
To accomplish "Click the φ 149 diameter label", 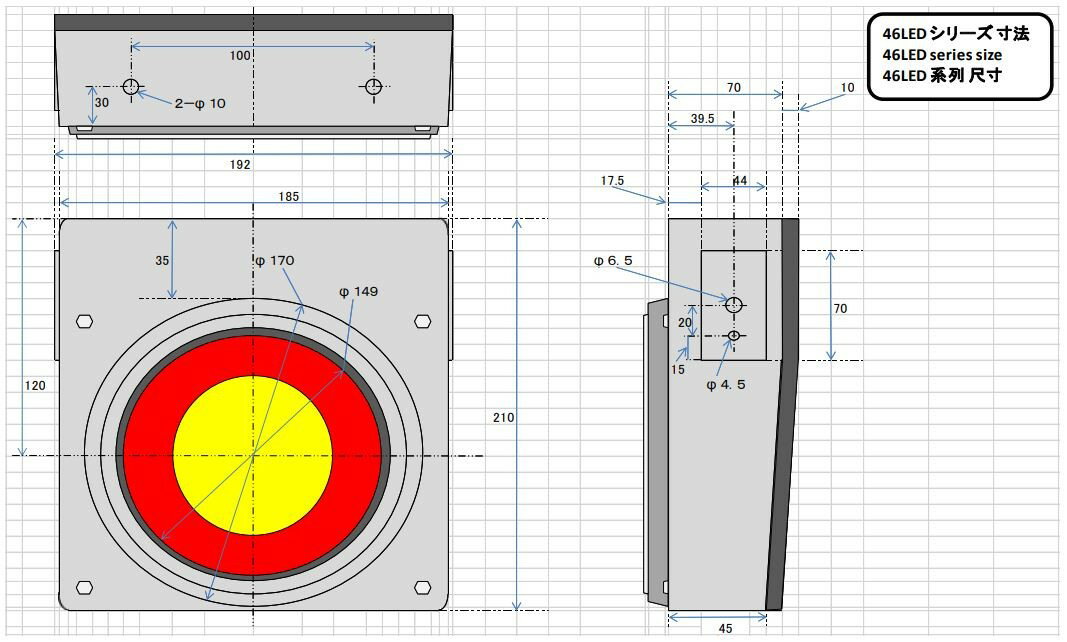I will click(x=358, y=292).
